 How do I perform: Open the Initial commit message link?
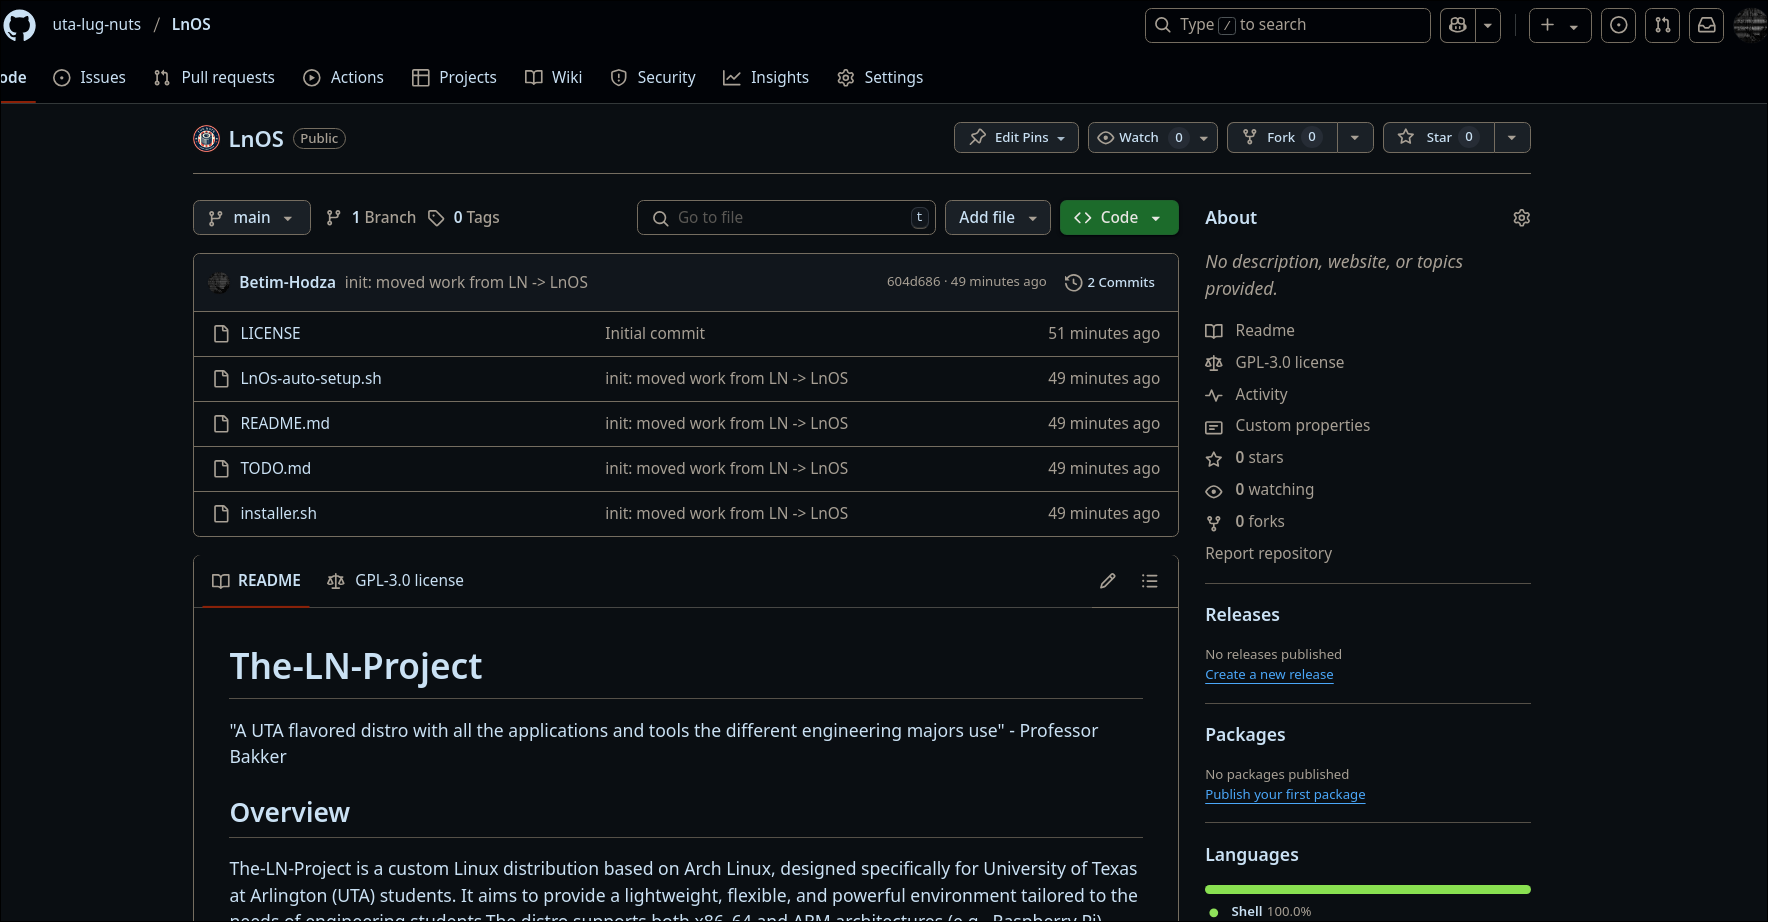[x=655, y=333]
